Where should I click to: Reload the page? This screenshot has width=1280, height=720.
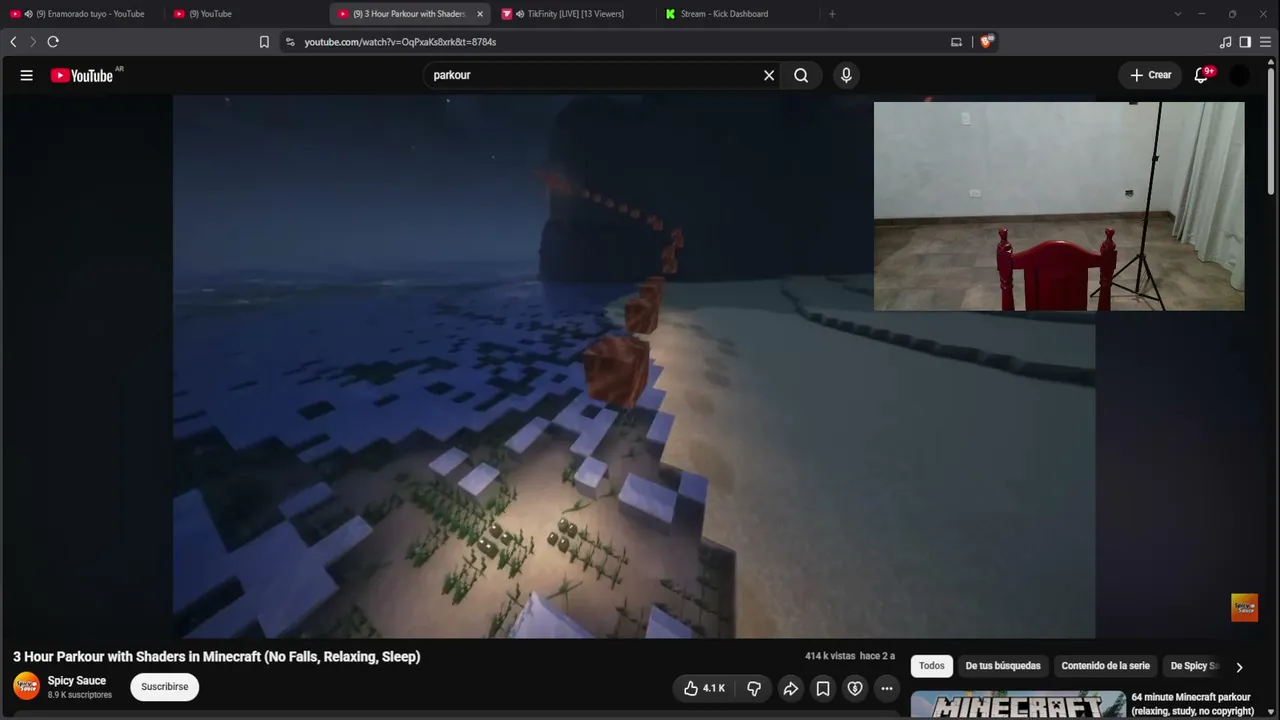click(x=53, y=42)
